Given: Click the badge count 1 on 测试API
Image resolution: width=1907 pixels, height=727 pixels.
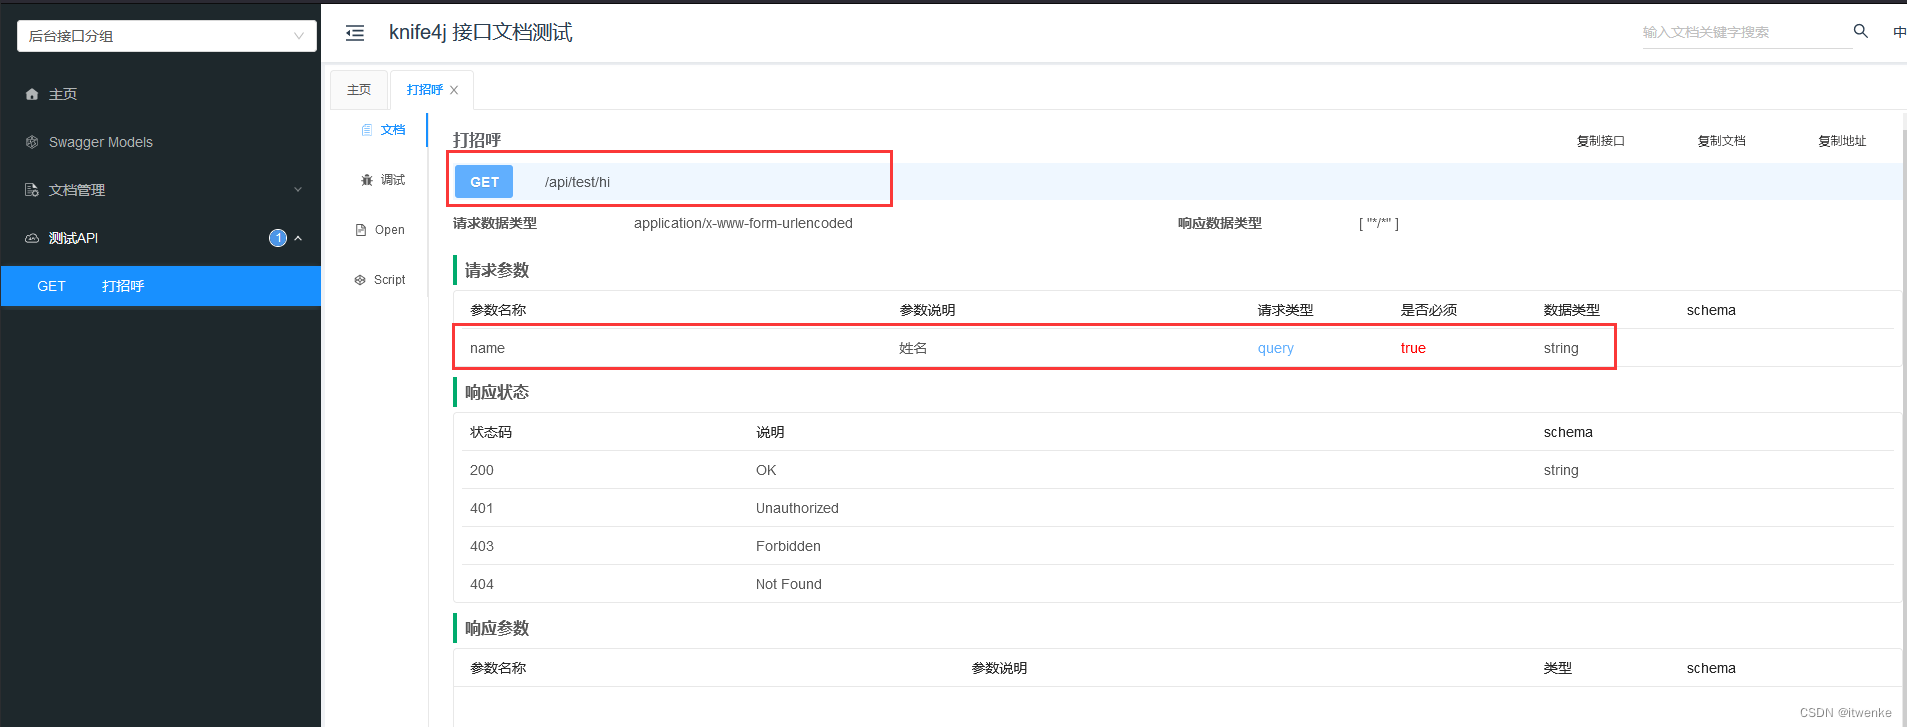Looking at the screenshot, I should pos(278,238).
